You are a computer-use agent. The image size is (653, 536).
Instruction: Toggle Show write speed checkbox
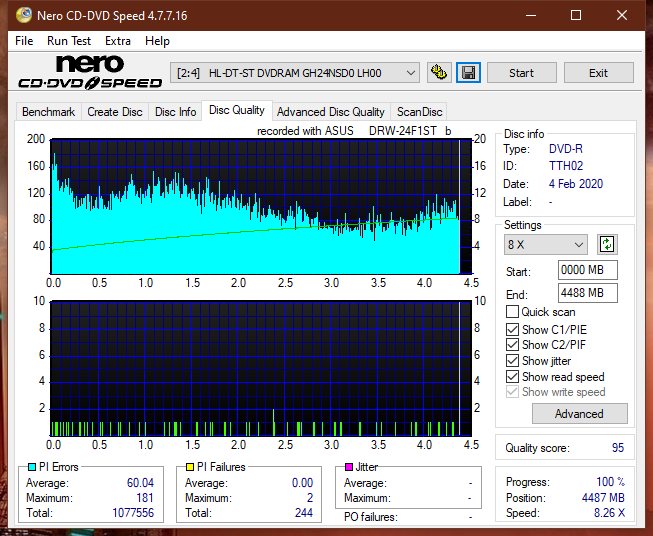coord(512,392)
